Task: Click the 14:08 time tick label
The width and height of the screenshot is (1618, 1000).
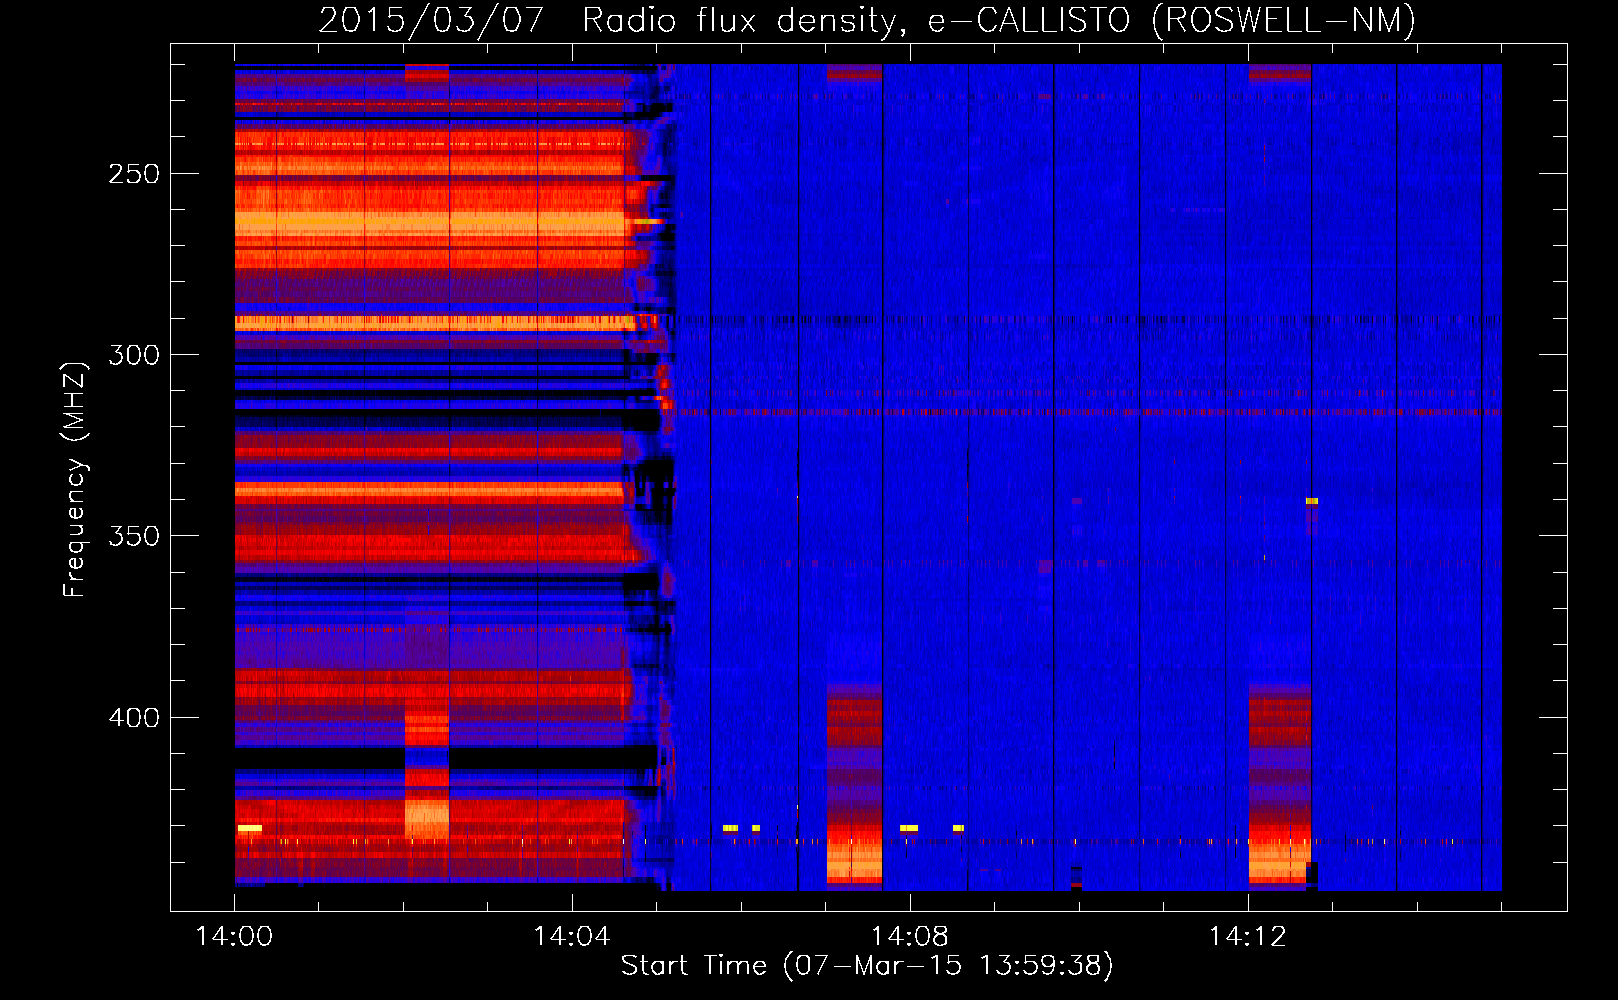Action: coord(909,937)
